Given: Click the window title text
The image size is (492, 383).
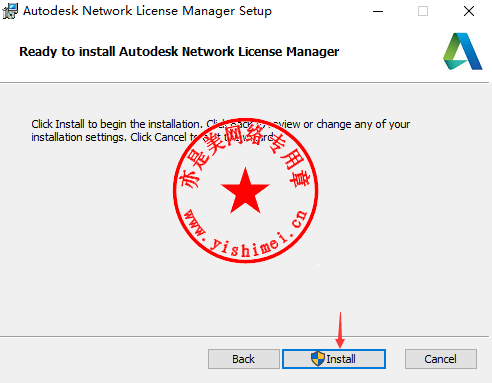Looking at the screenshot, I should (x=147, y=11).
